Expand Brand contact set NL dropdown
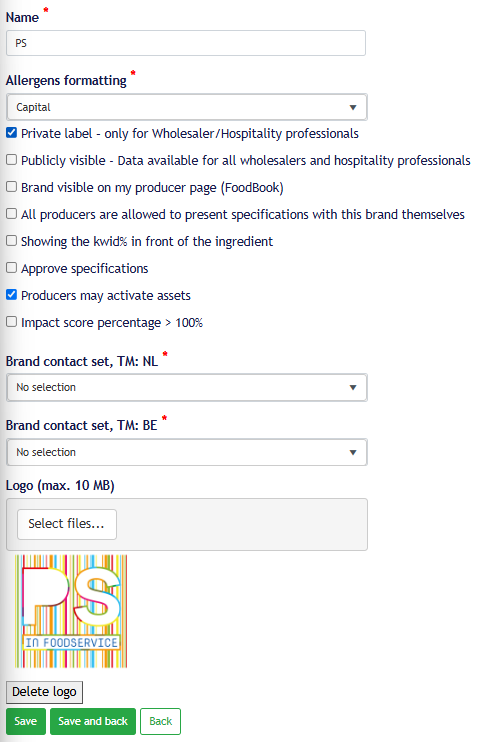Viewport: 483px width, 742px height. pos(187,387)
